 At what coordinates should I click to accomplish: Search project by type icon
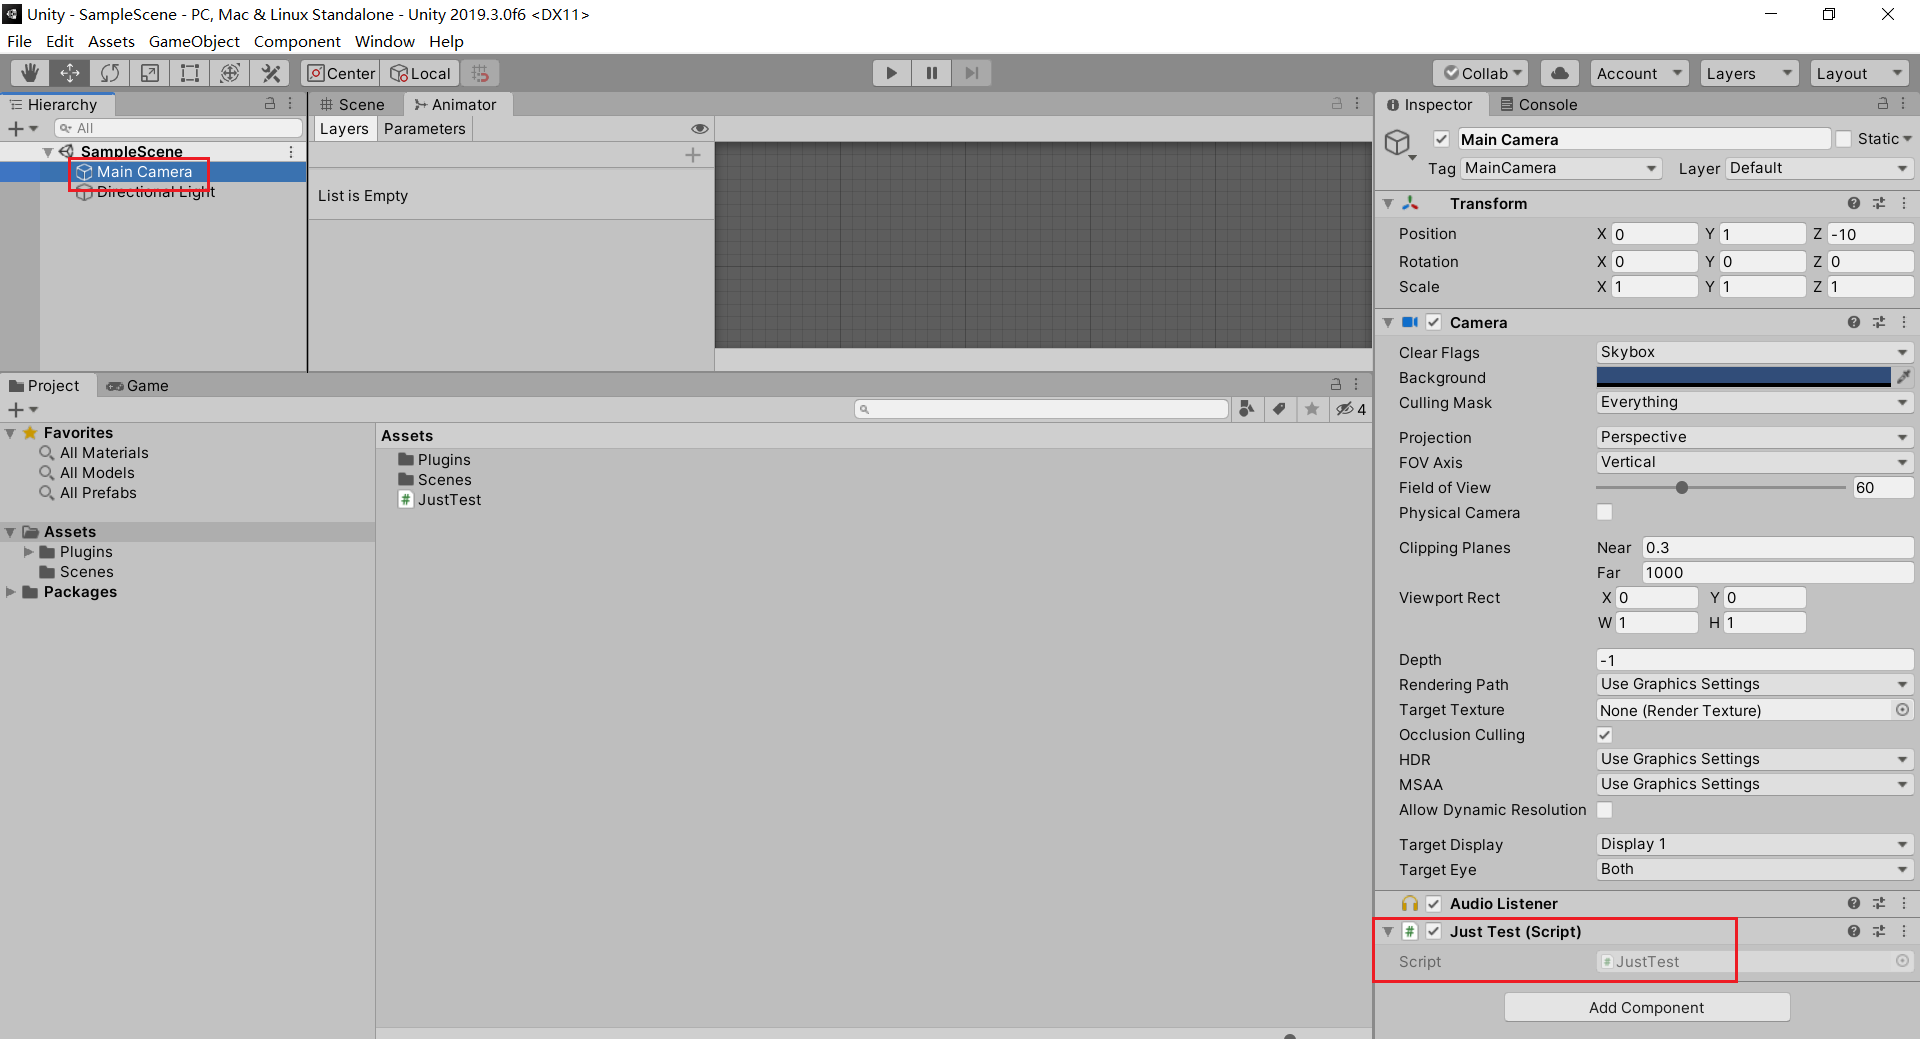click(x=1246, y=409)
